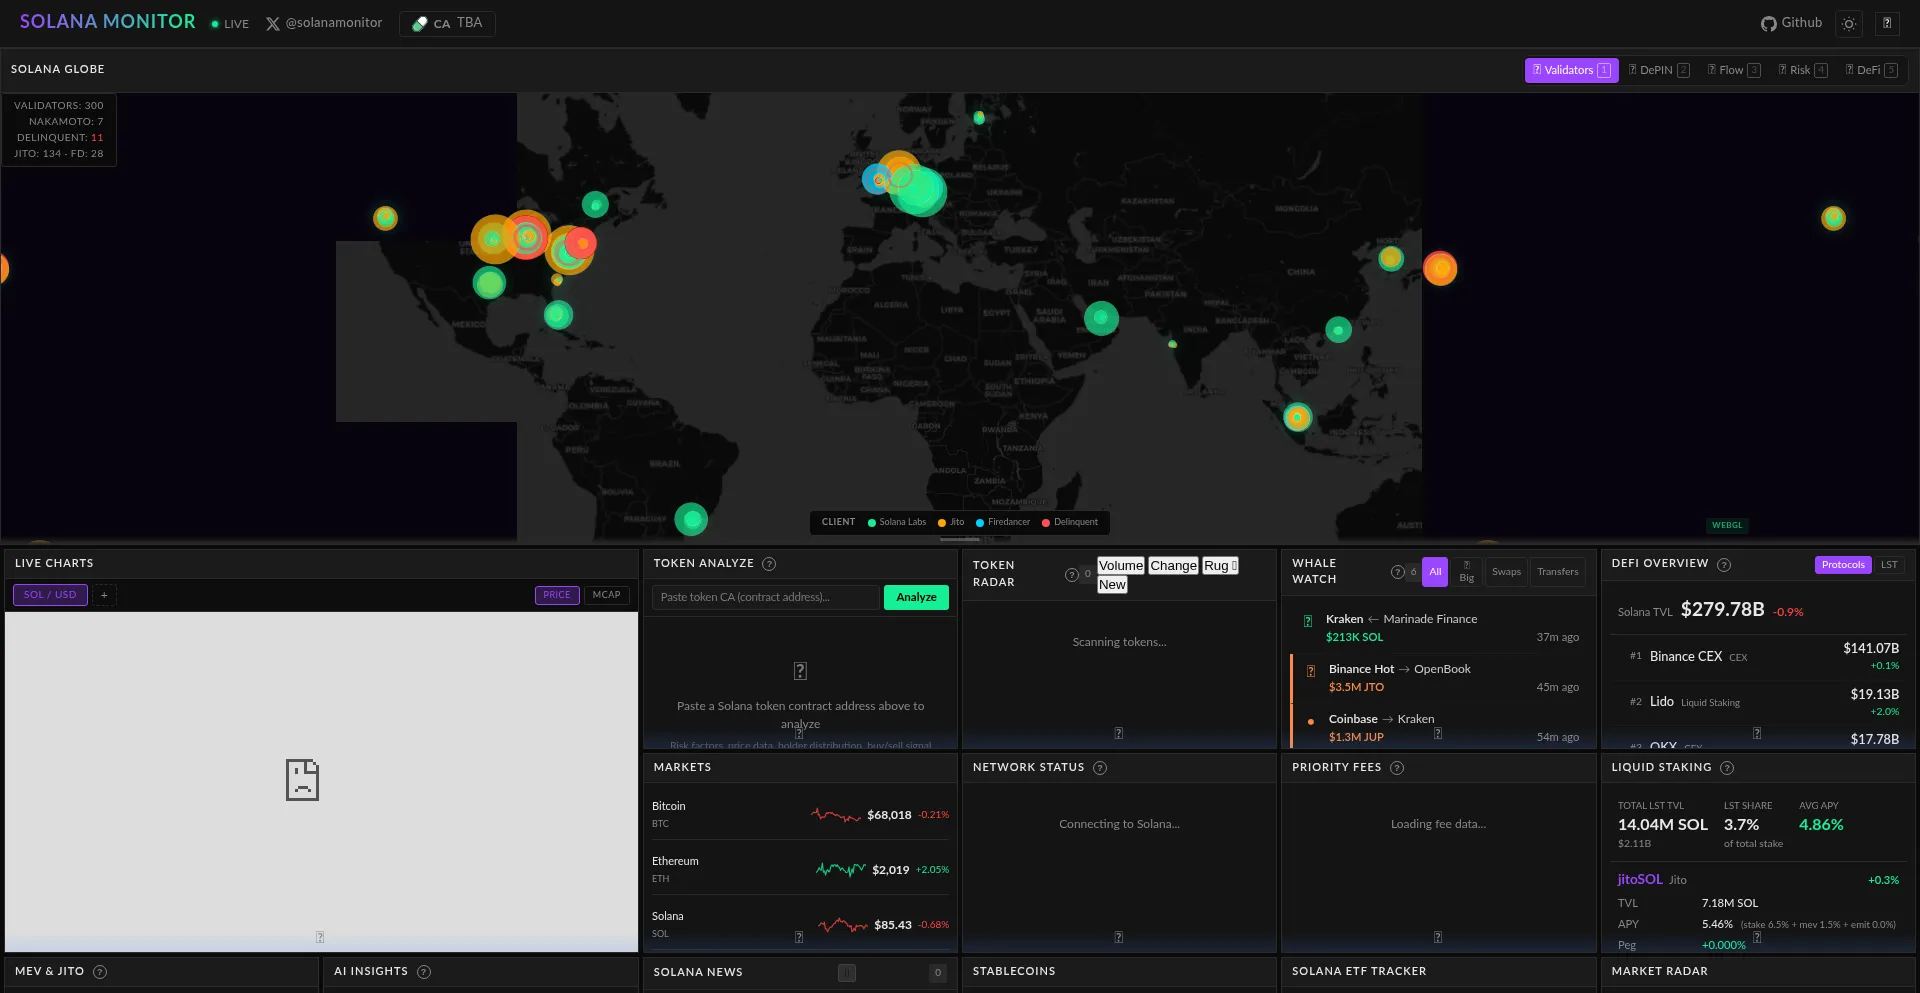Click the WEBGL badge on the globe
1920x993 pixels.
point(1727,525)
